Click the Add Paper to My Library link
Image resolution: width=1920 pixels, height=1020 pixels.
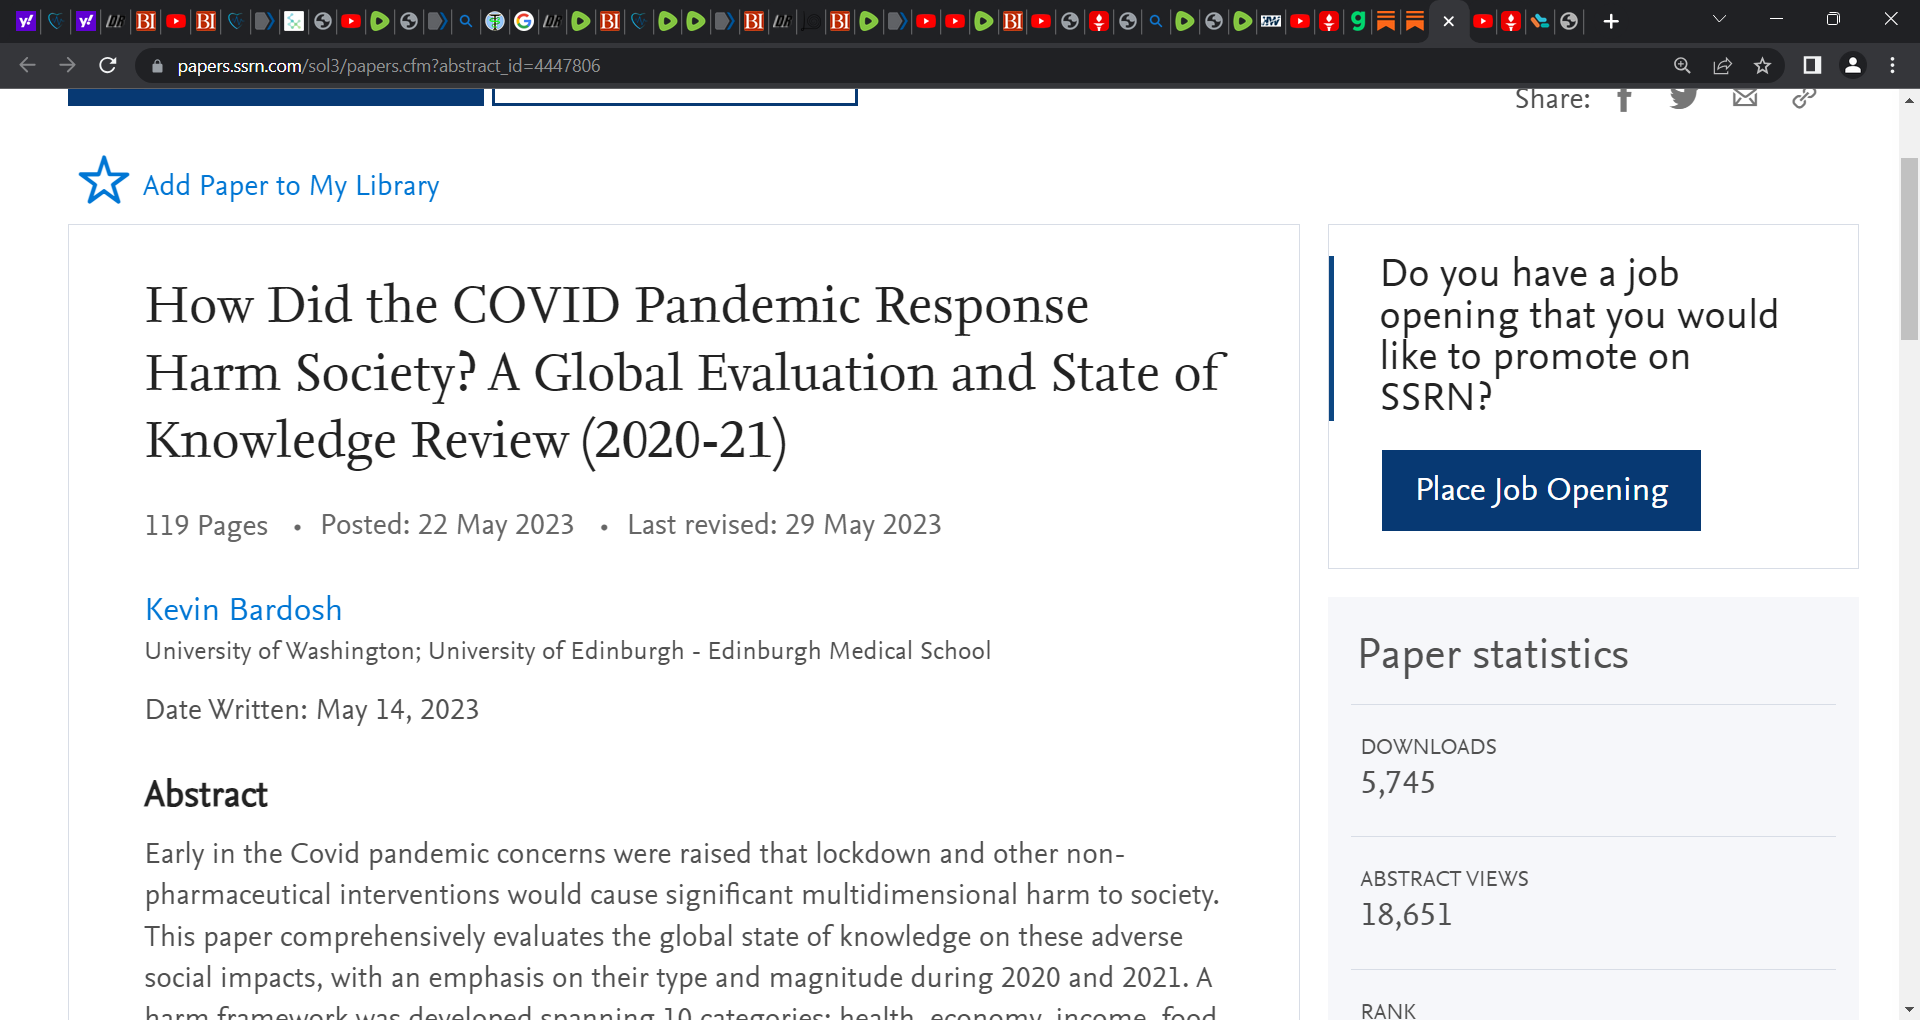pyautogui.click(x=291, y=186)
